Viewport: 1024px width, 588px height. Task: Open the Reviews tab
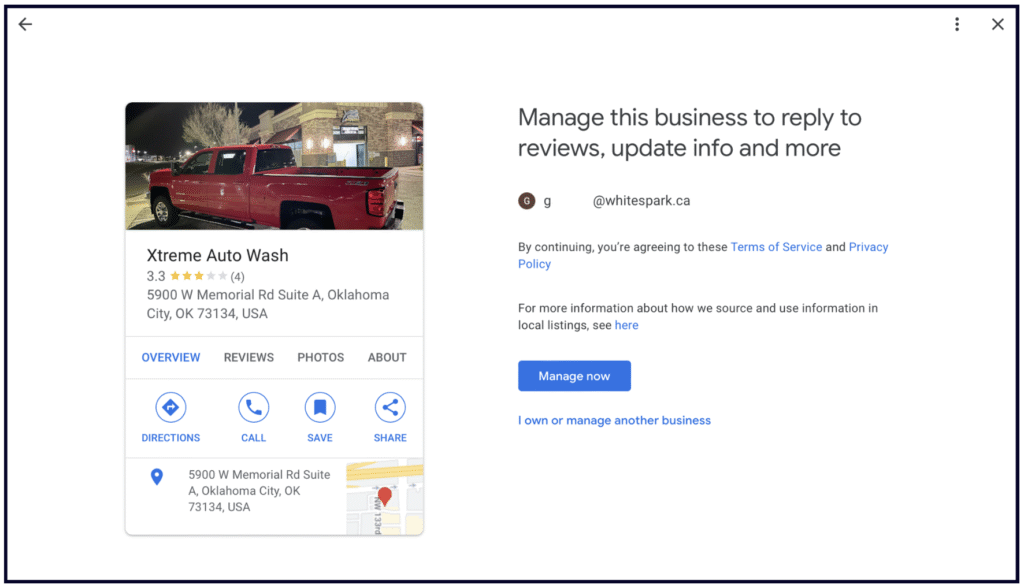tap(249, 357)
